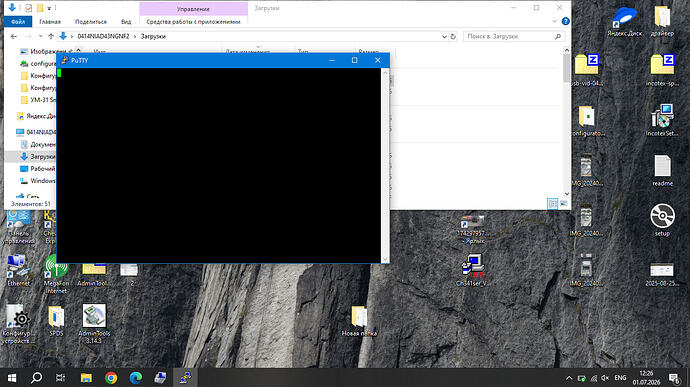Click the Properties checkmark quick-access icon
The height and width of the screenshot is (387, 690).
(29, 8)
